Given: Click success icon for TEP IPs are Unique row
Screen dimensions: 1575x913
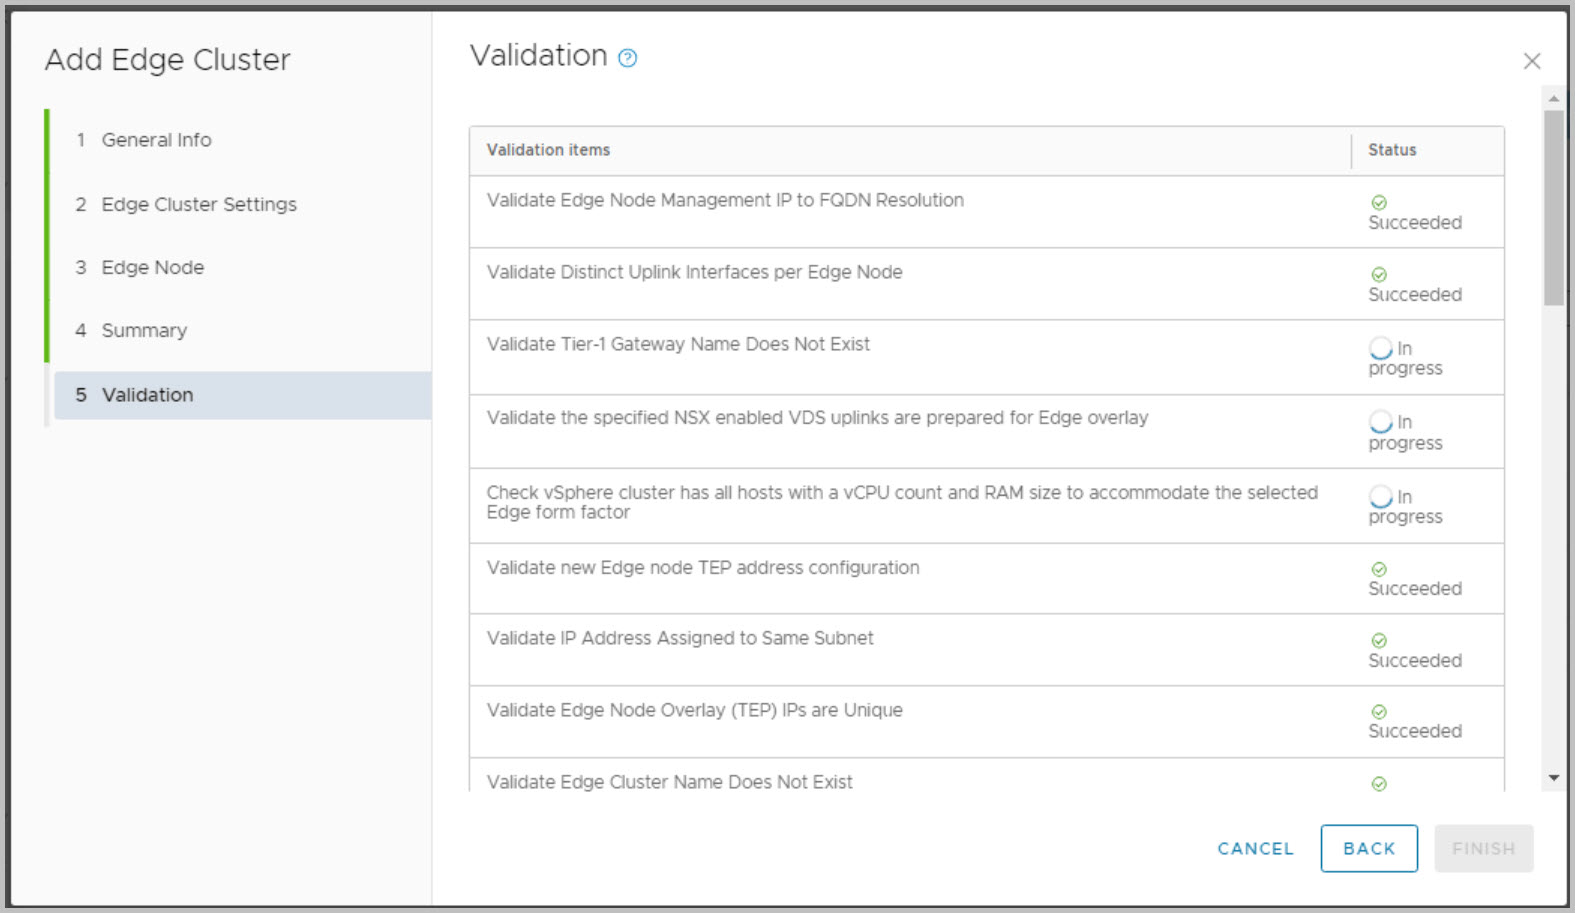Looking at the screenshot, I should pyautogui.click(x=1379, y=713).
